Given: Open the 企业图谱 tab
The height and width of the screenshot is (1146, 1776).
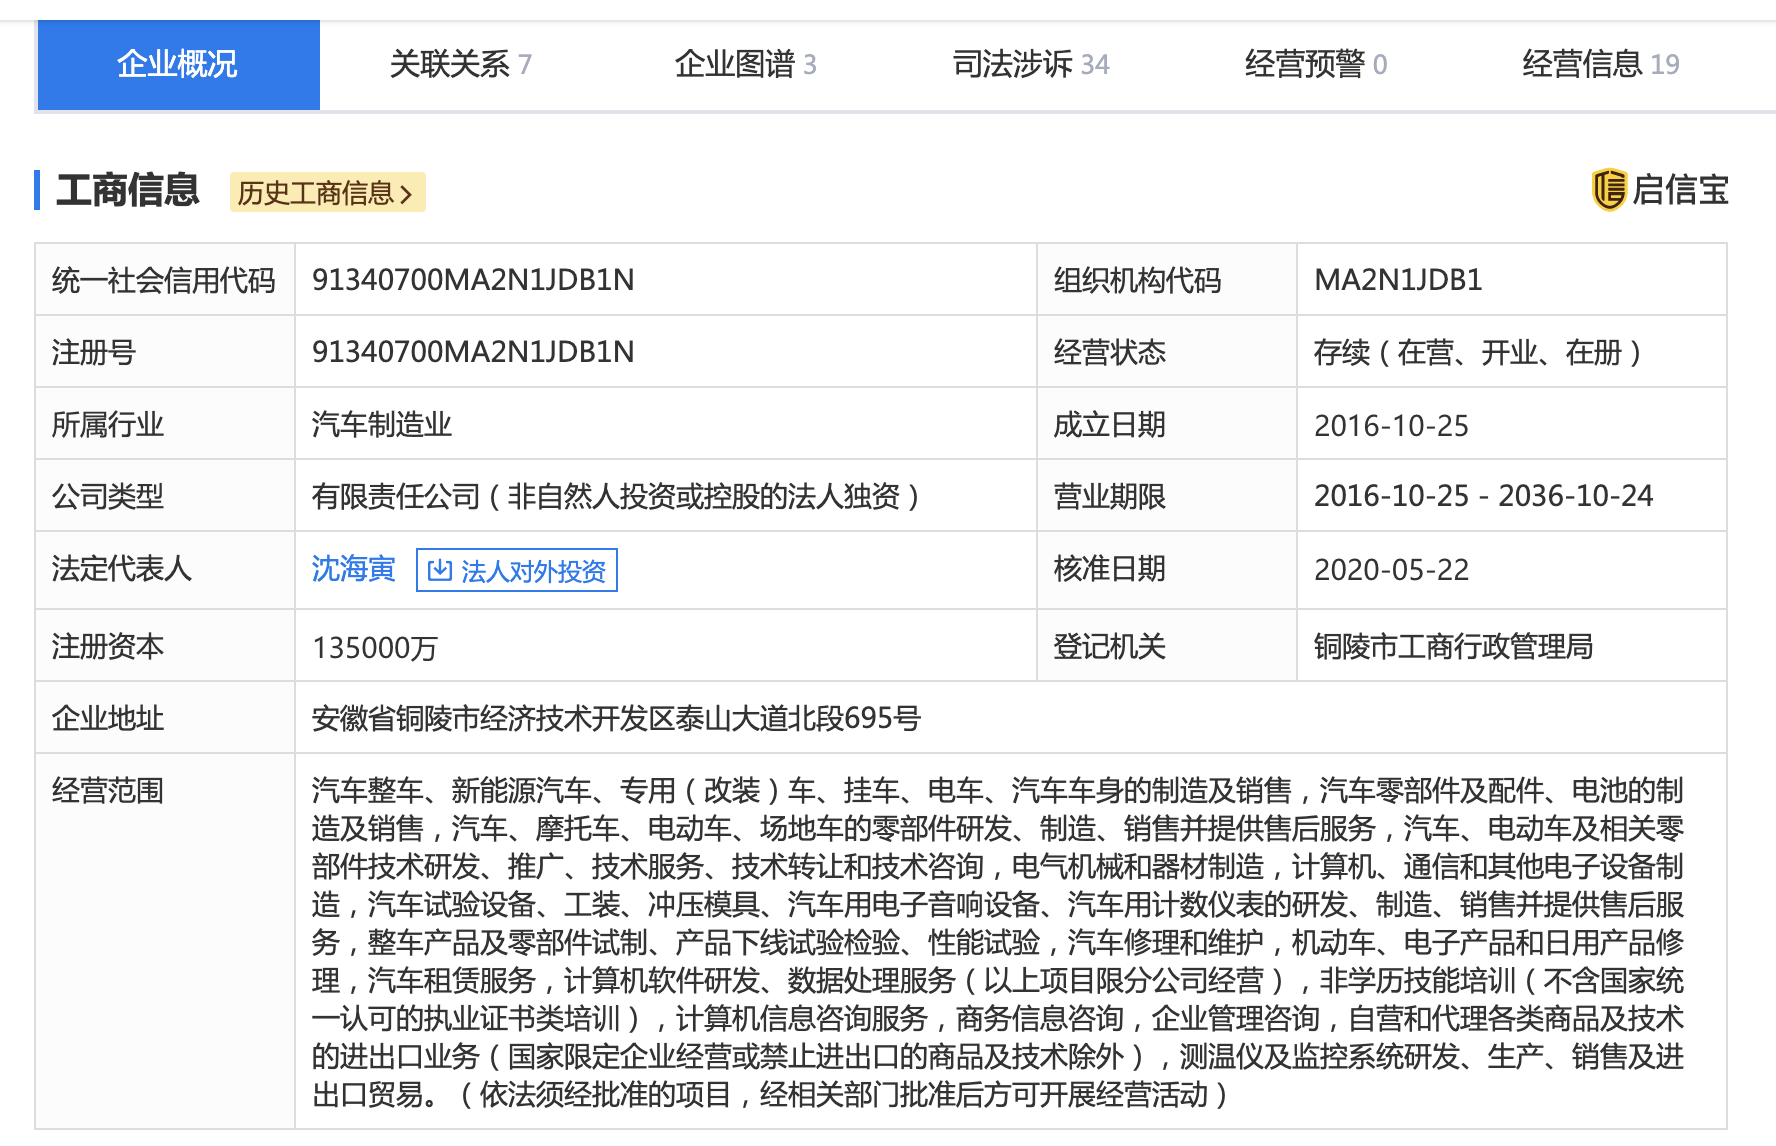Looking at the screenshot, I should 746,65.
